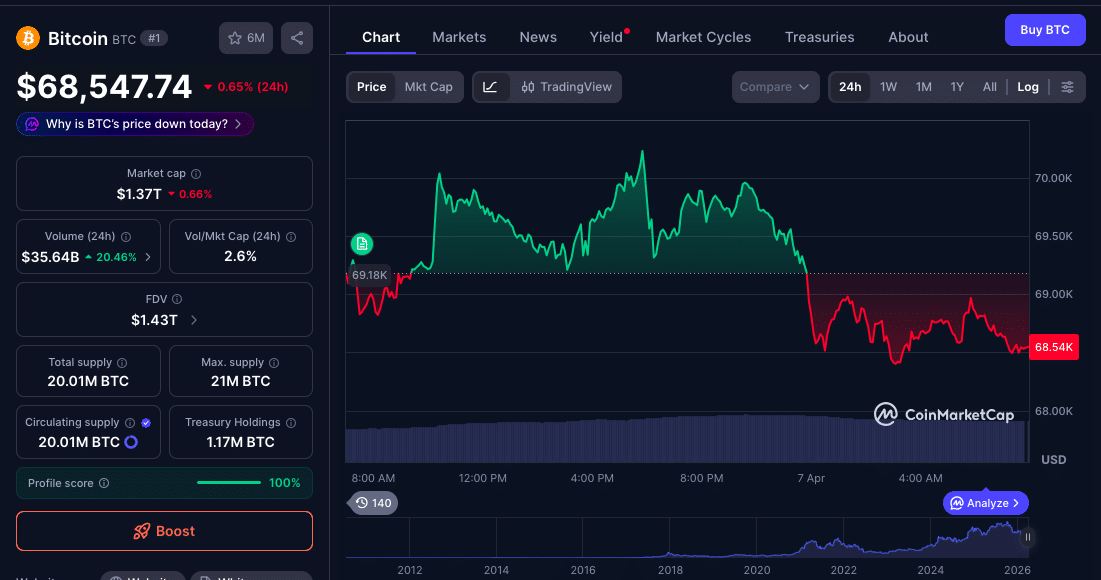The width and height of the screenshot is (1101, 580).
Task: Open the share icon next to watchlist
Action: [296, 37]
